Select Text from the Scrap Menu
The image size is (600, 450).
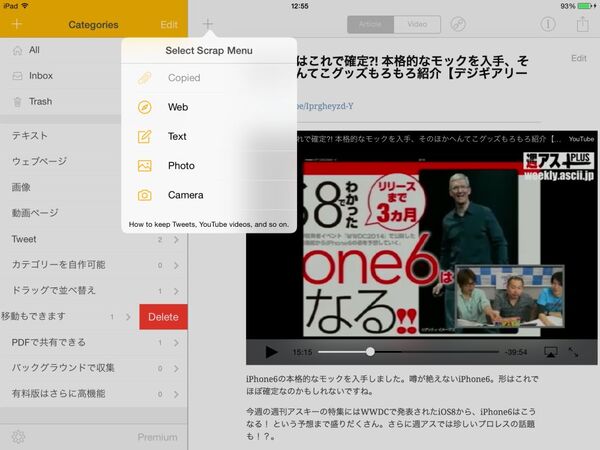(209, 137)
